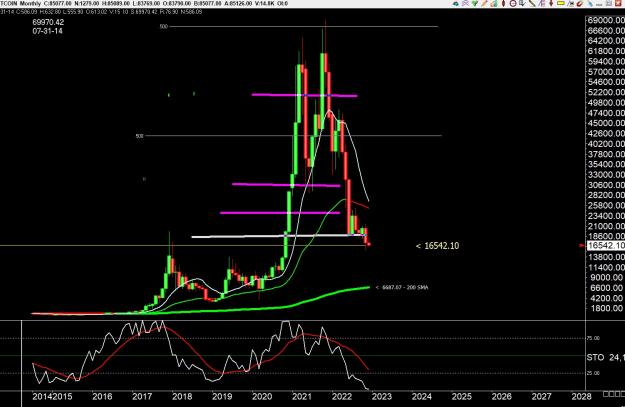Viewport: 625px width, 407px height.
Task: Click the 69000.00 price axis label
Action: 606,20
